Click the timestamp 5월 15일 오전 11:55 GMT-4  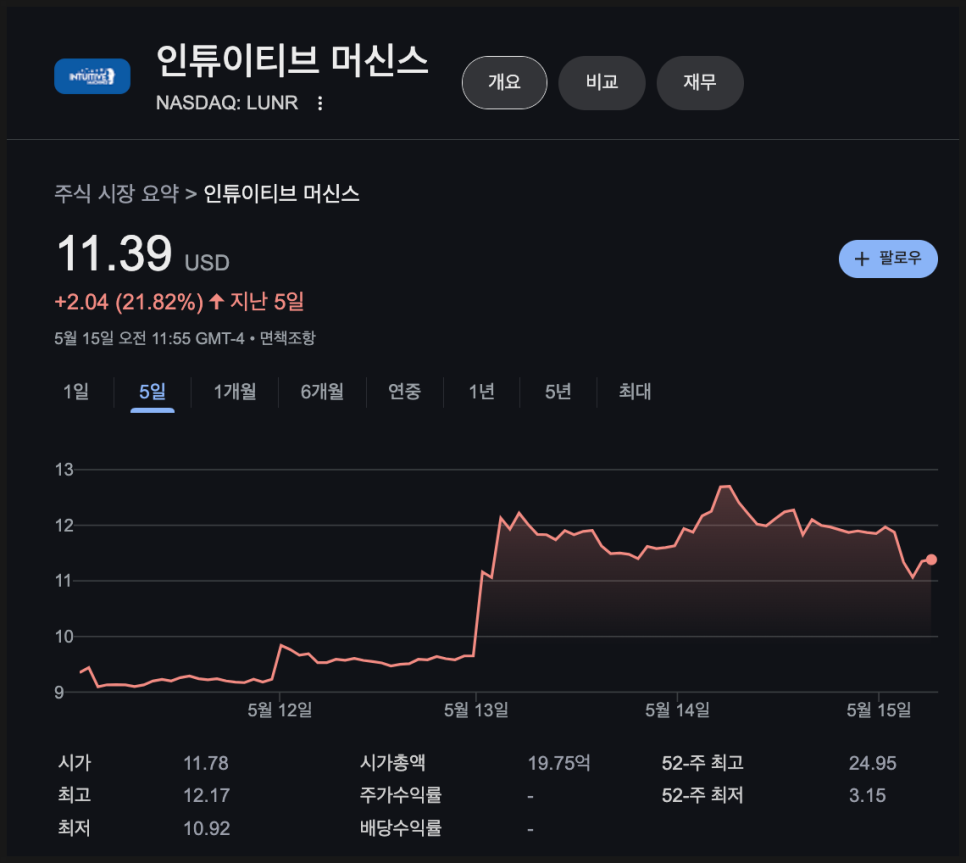(149, 338)
